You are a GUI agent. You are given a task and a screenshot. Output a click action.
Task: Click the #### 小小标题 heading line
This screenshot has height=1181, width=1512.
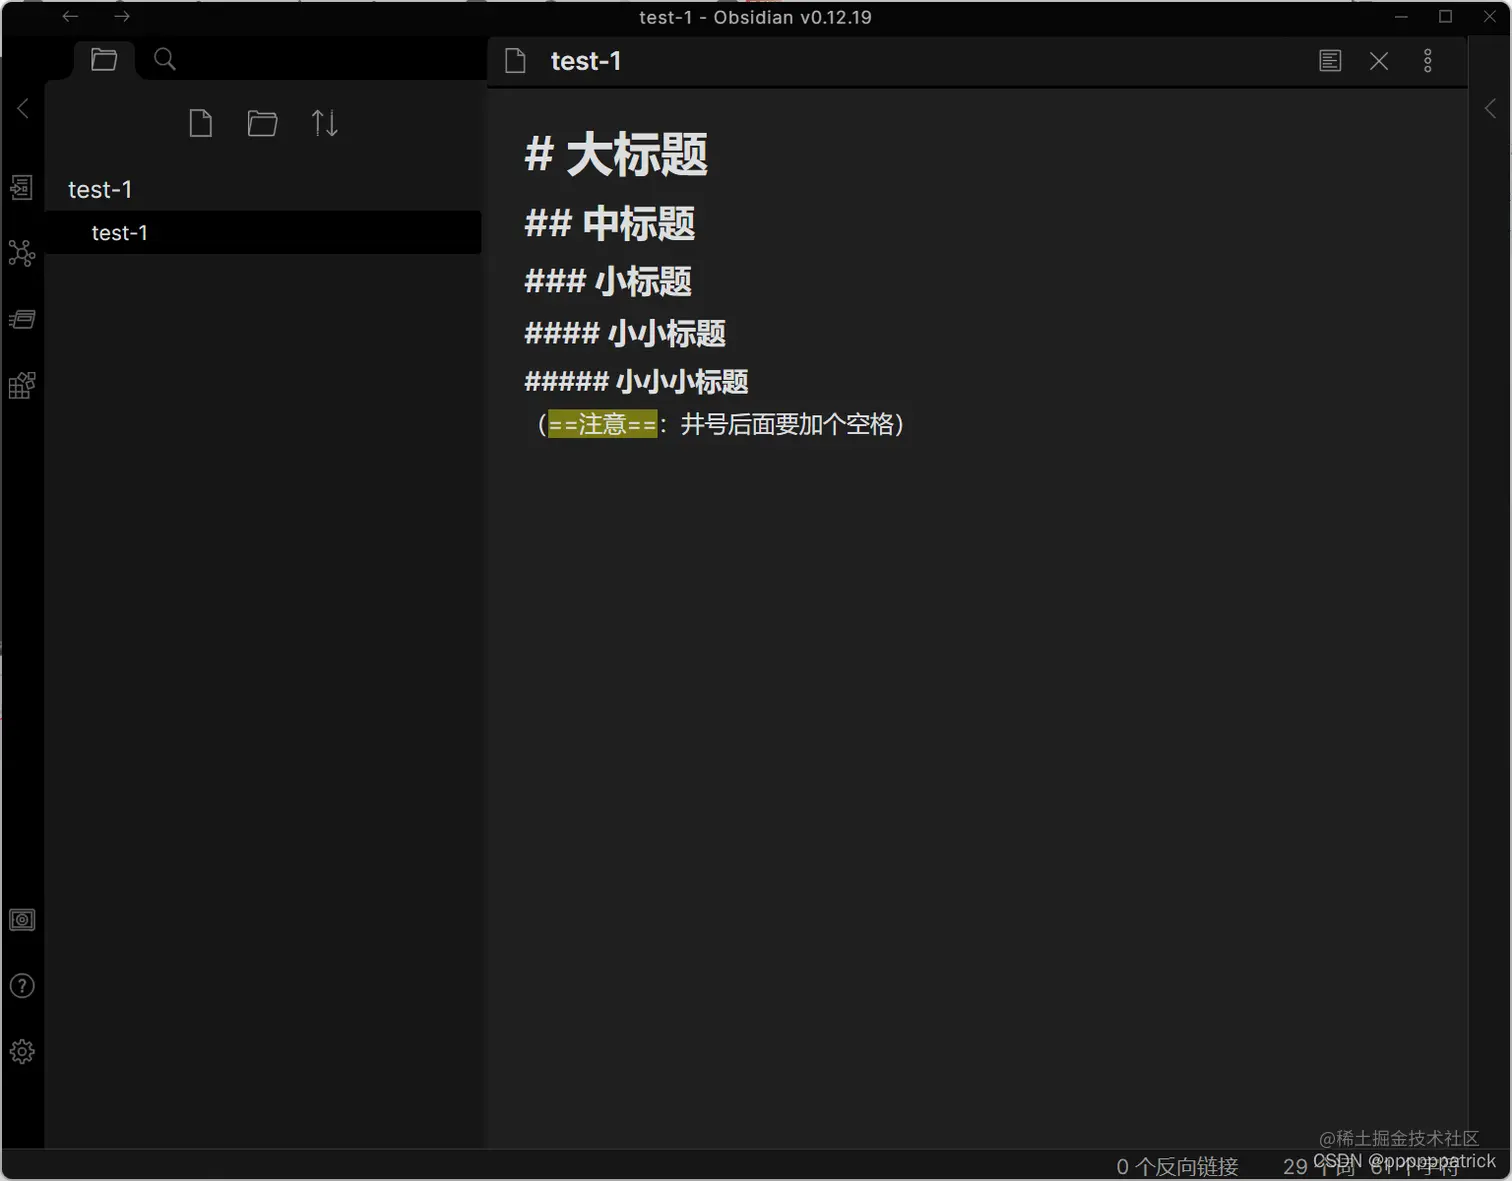tap(625, 333)
